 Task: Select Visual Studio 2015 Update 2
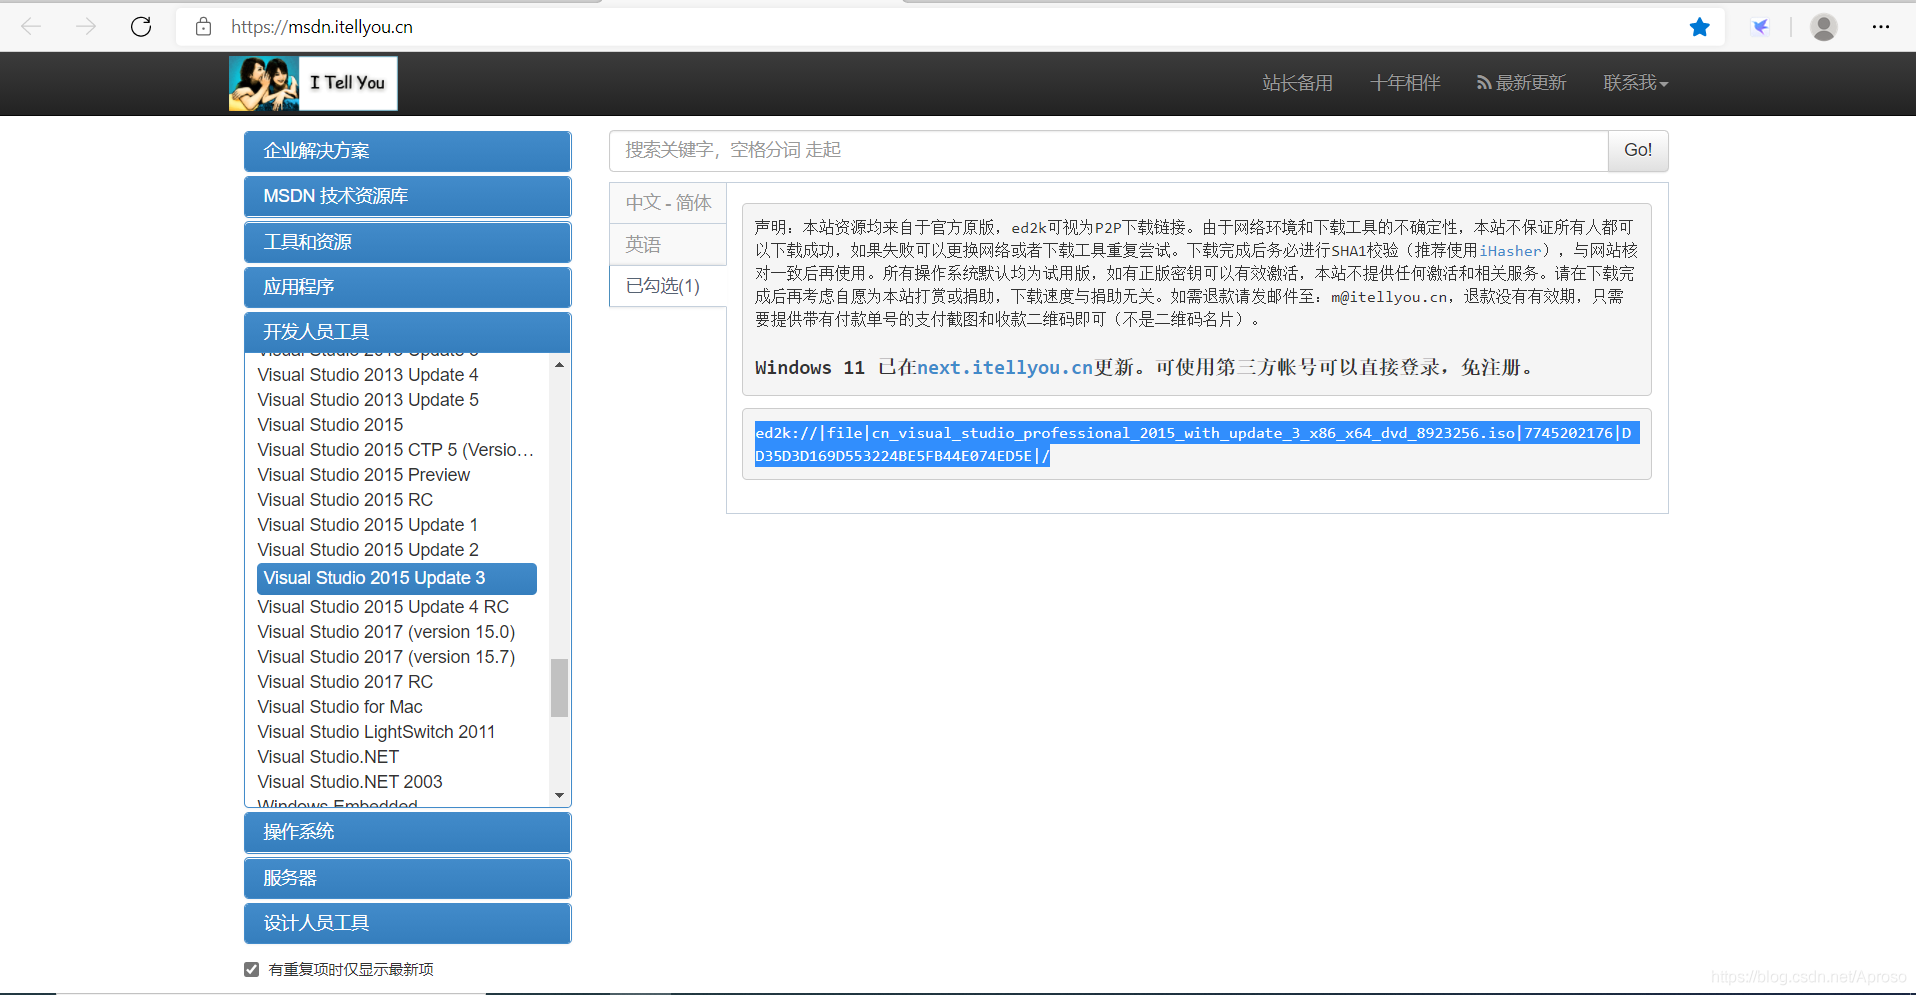pyautogui.click(x=368, y=550)
